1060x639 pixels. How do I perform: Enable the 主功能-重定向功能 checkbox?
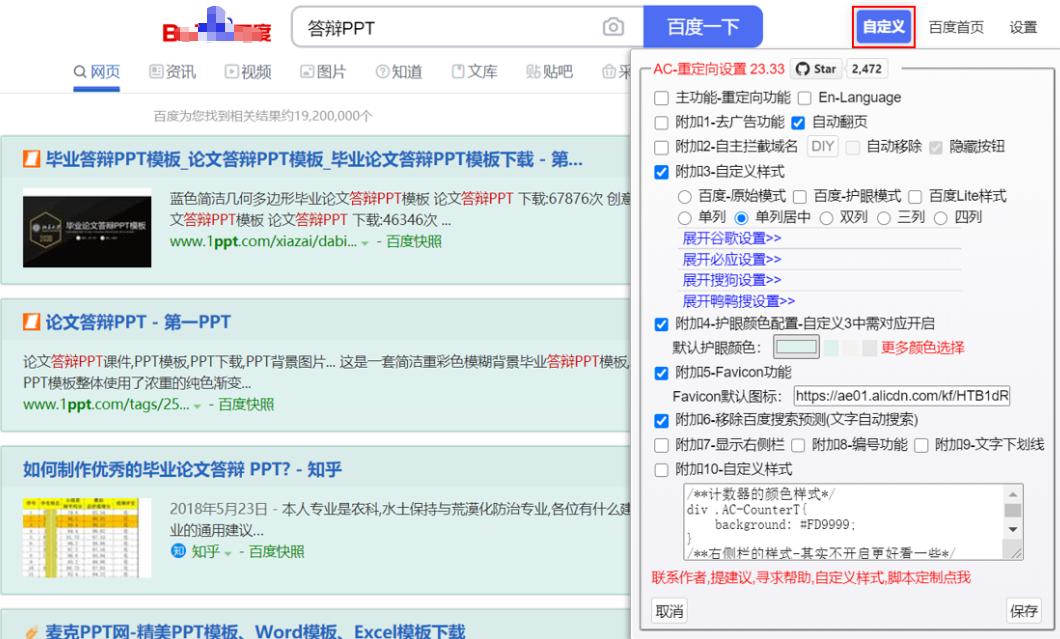point(659,97)
